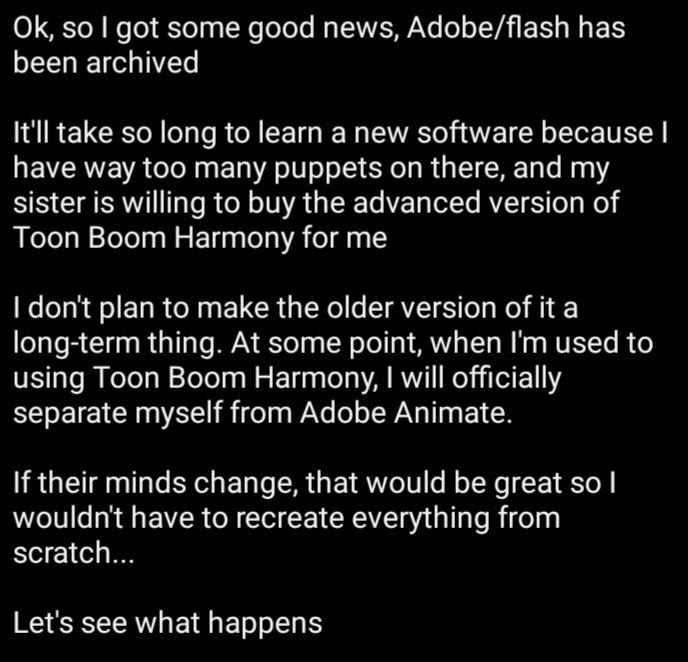Image resolution: width=688 pixels, height=662 pixels.
Task: Click the text "been archived"
Action: pos(105,64)
